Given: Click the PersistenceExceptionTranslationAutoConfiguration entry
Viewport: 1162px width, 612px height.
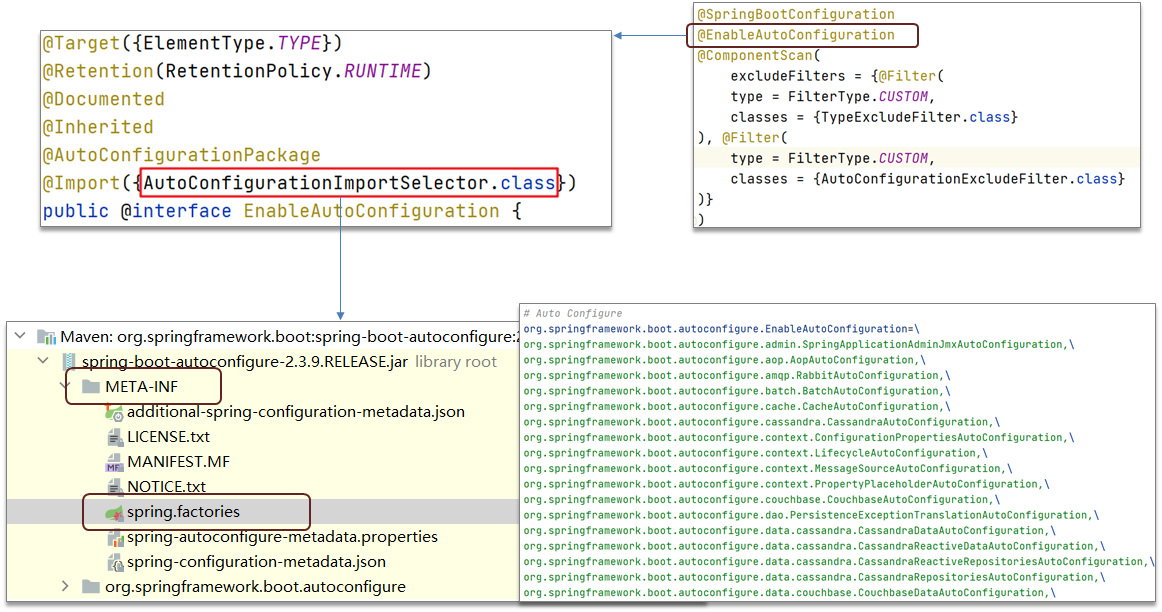Looking at the screenshot, I should click(x=811, y=516).
